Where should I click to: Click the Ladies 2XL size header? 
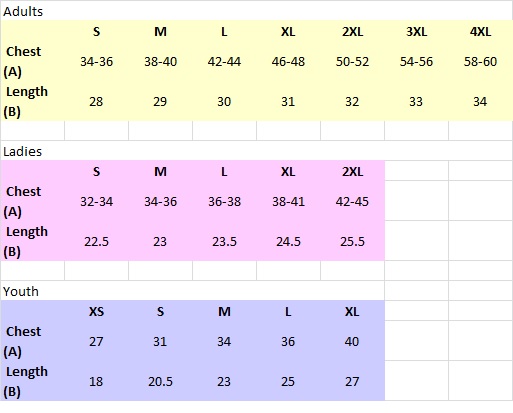point(352,172)
